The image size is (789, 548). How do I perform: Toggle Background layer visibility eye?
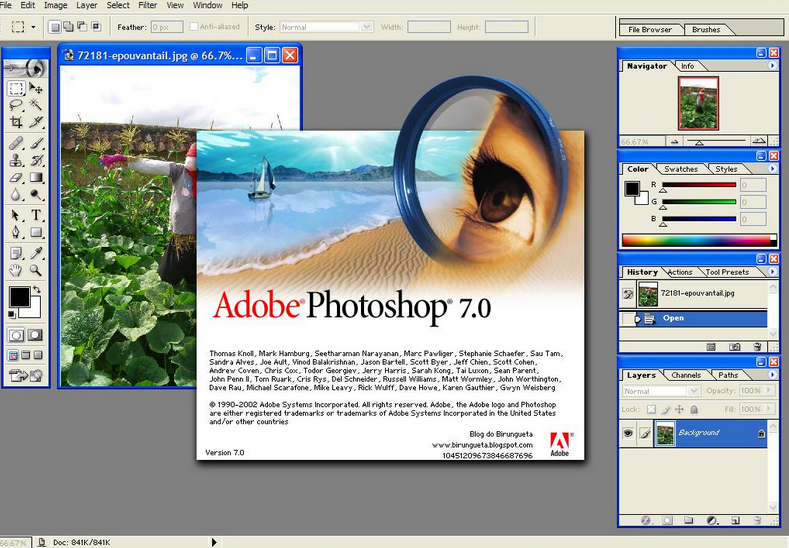(x=628, y=433)
